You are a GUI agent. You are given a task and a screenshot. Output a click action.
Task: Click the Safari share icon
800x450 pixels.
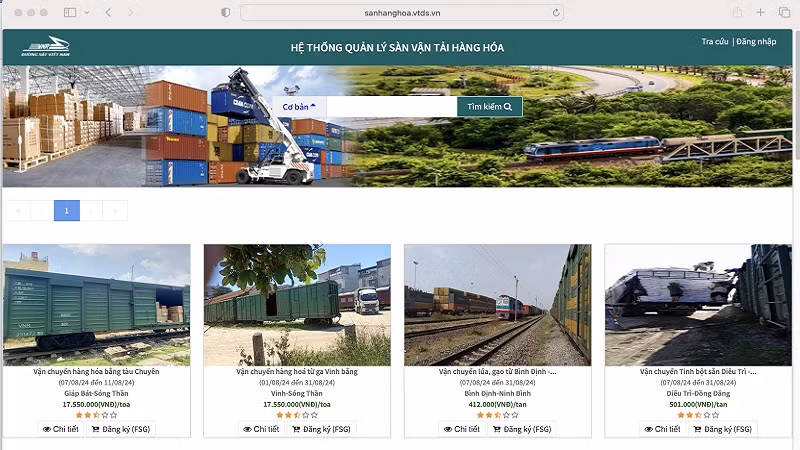[x=737, y=12]
